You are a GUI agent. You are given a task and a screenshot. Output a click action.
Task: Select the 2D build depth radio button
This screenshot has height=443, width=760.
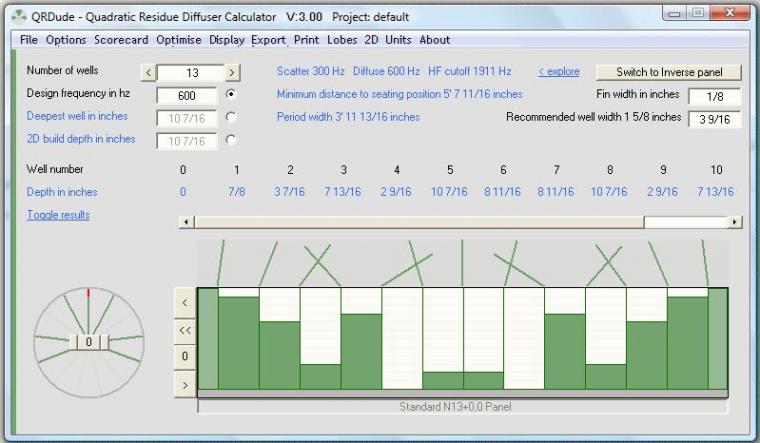(x=231, y=140)
